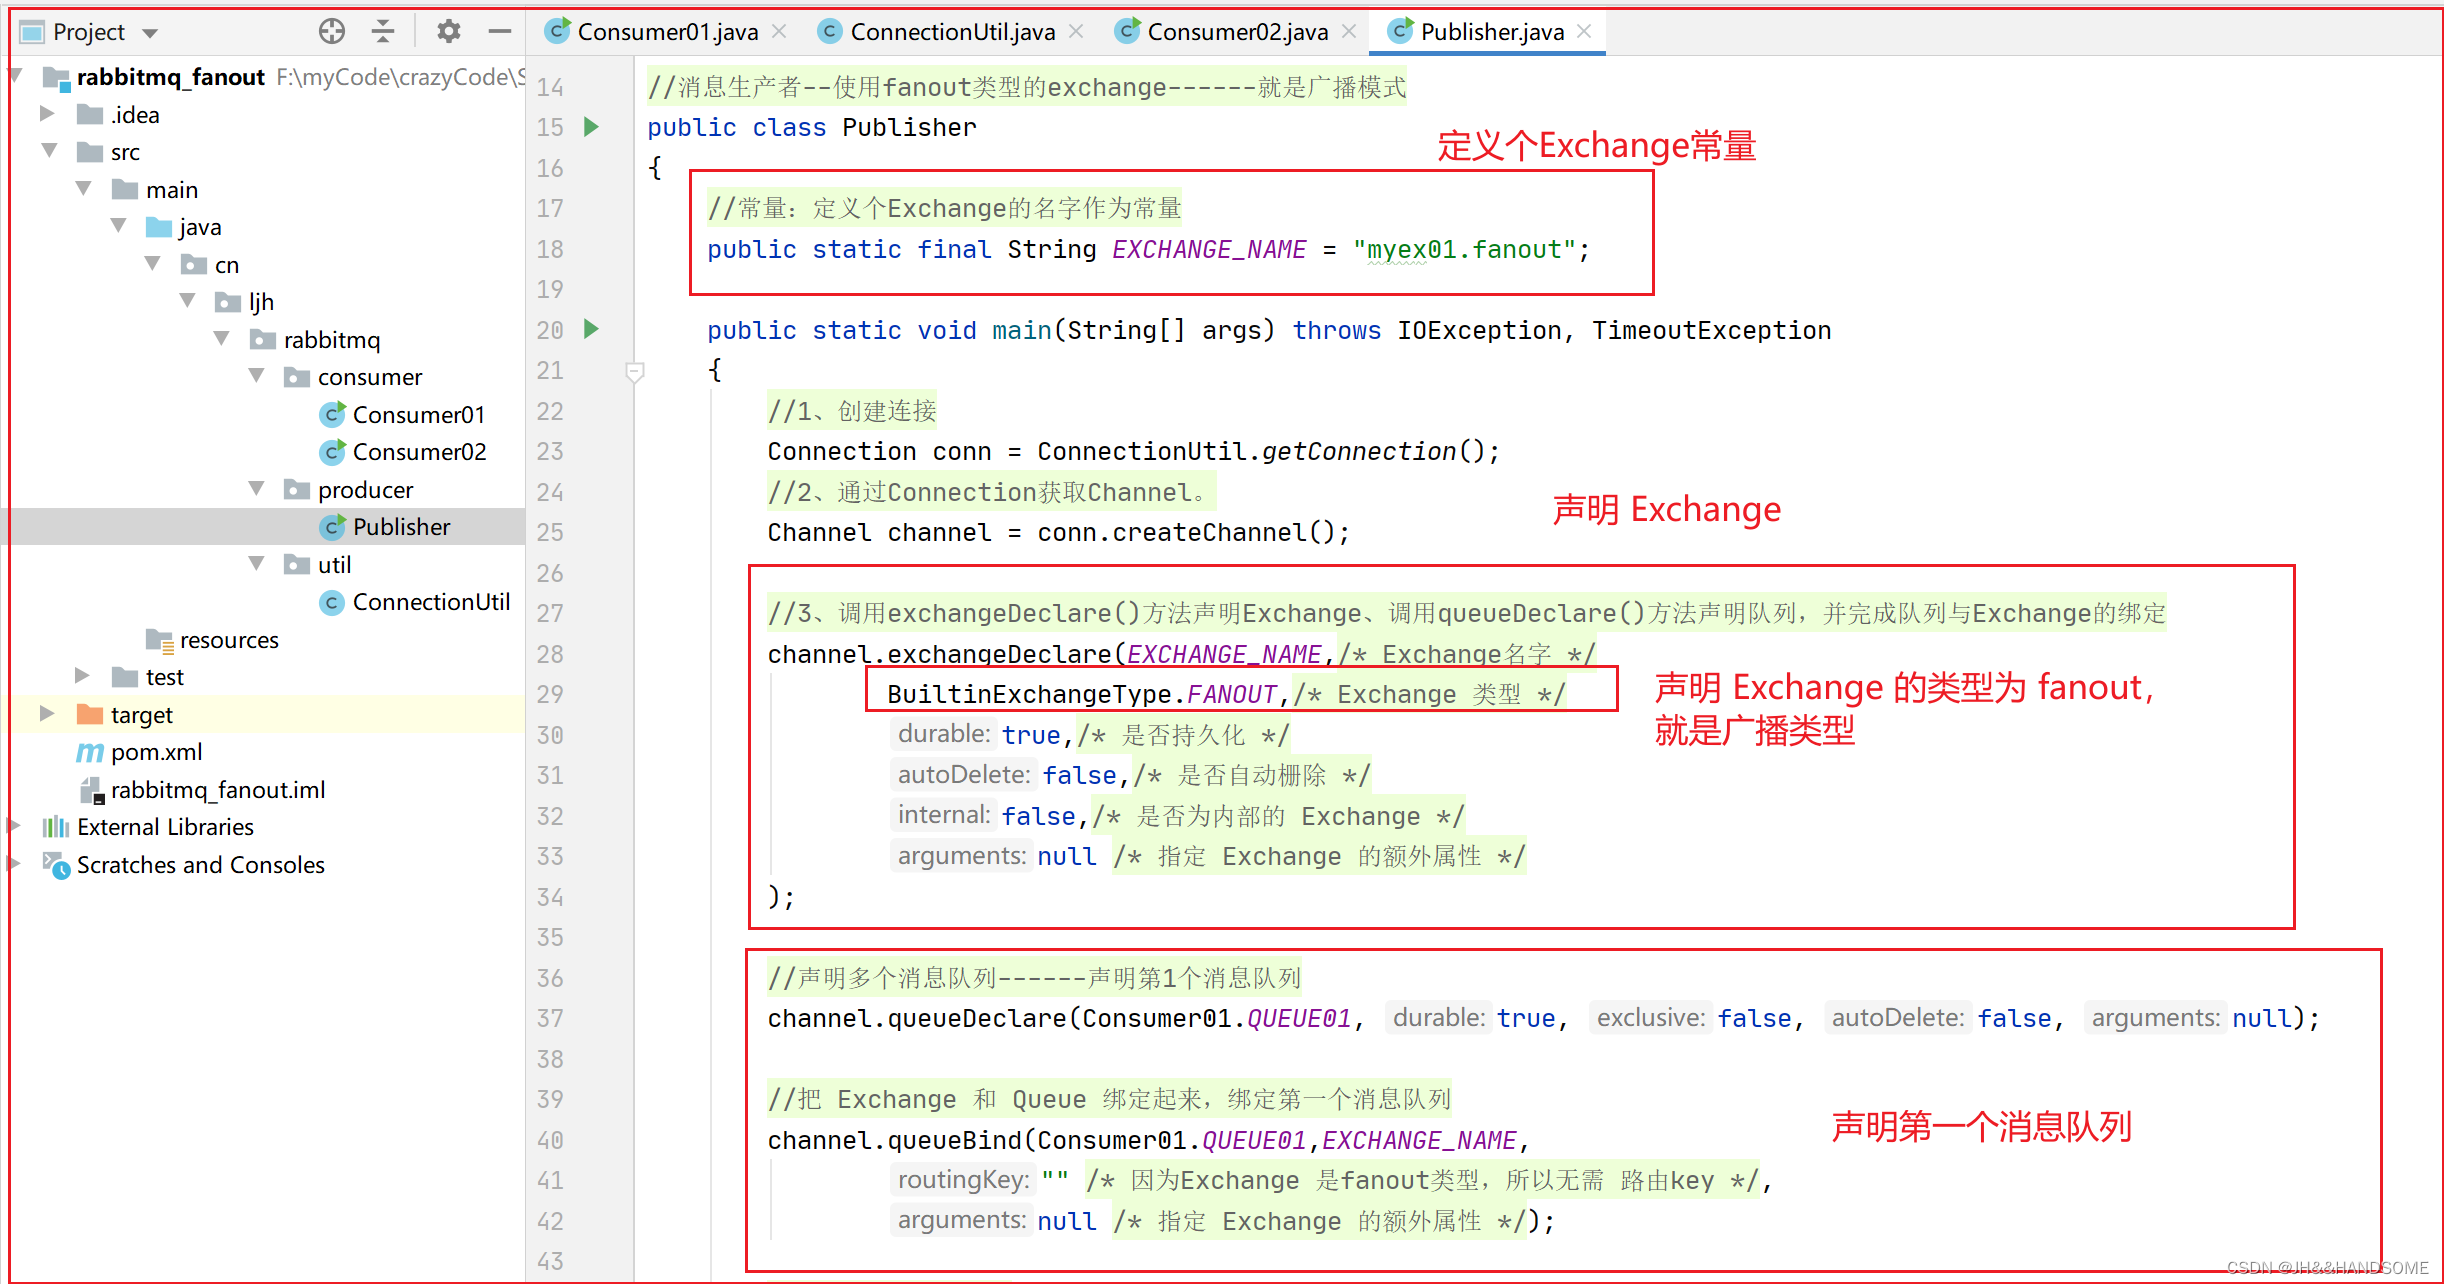Click QUEUE01 in queueDeclare line 37
Screen dimensions: 2444x1284
(x=1299, y=1018)
